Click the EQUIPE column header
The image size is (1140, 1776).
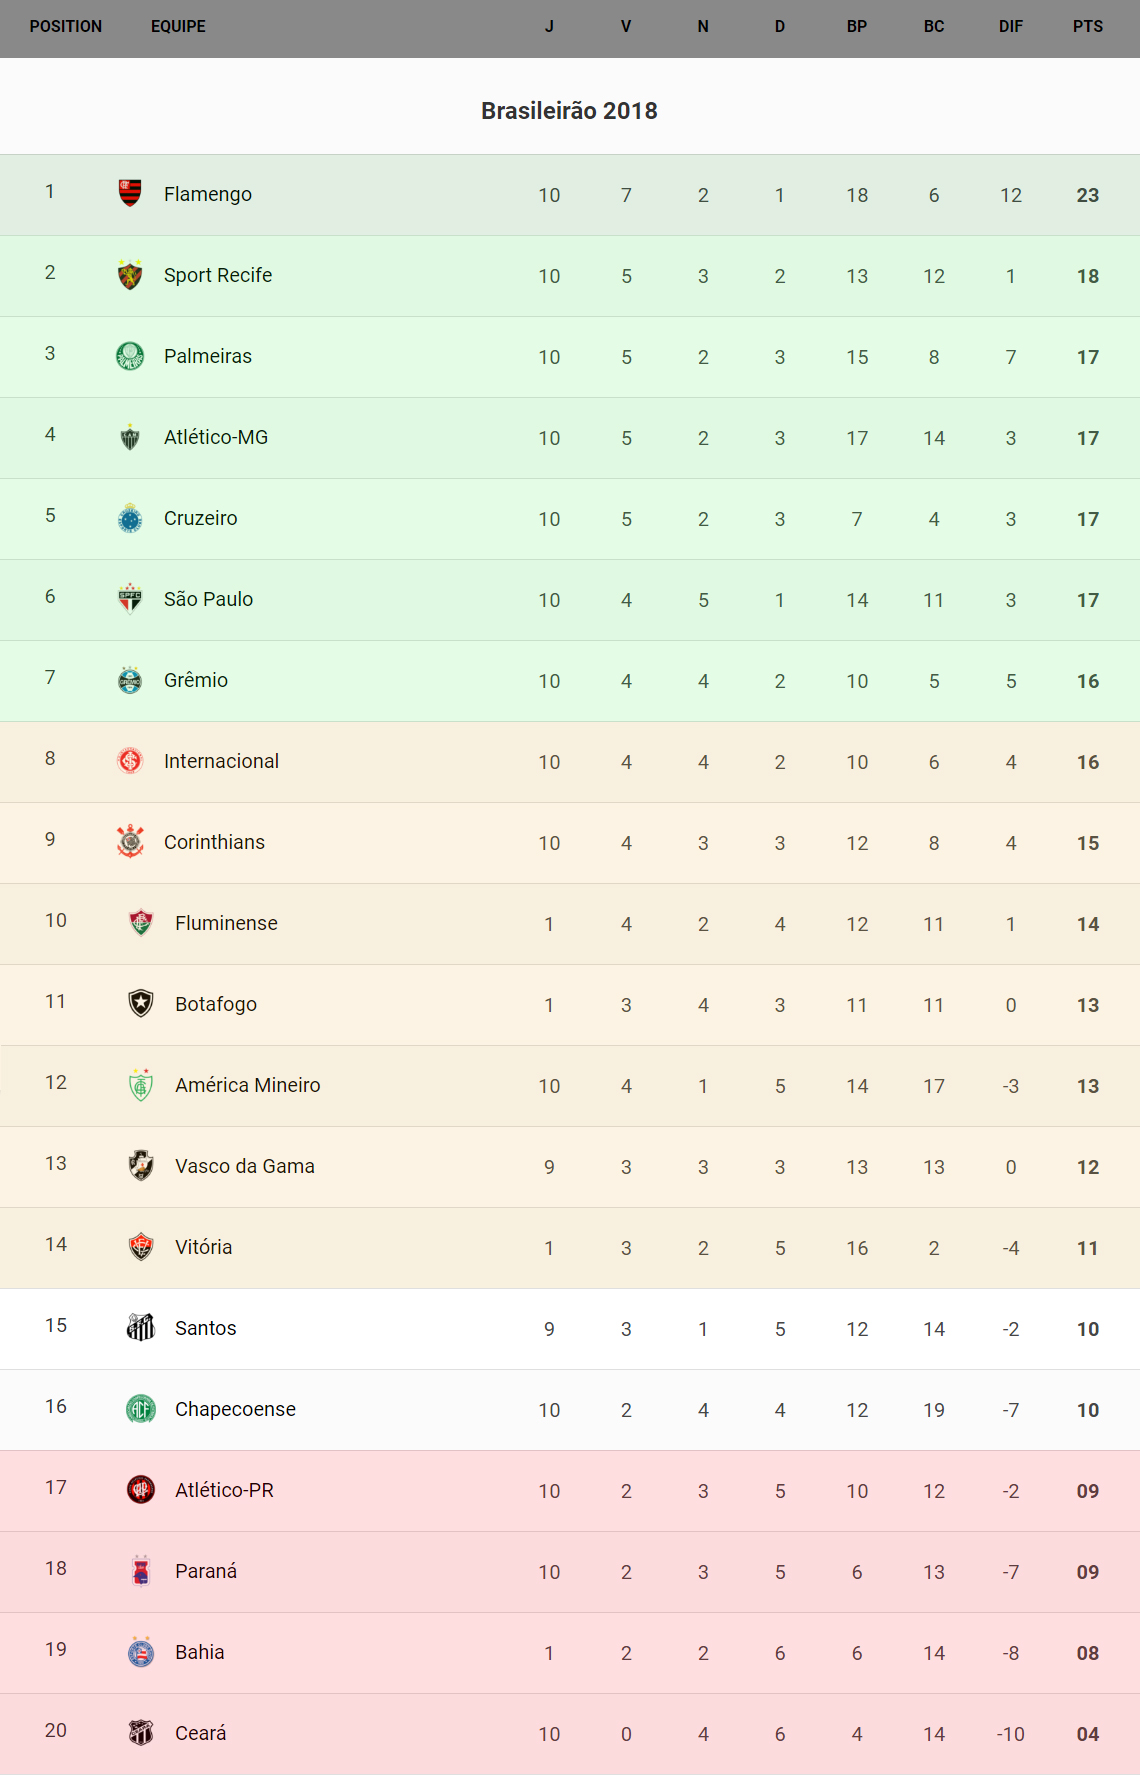tap(178, 26)
